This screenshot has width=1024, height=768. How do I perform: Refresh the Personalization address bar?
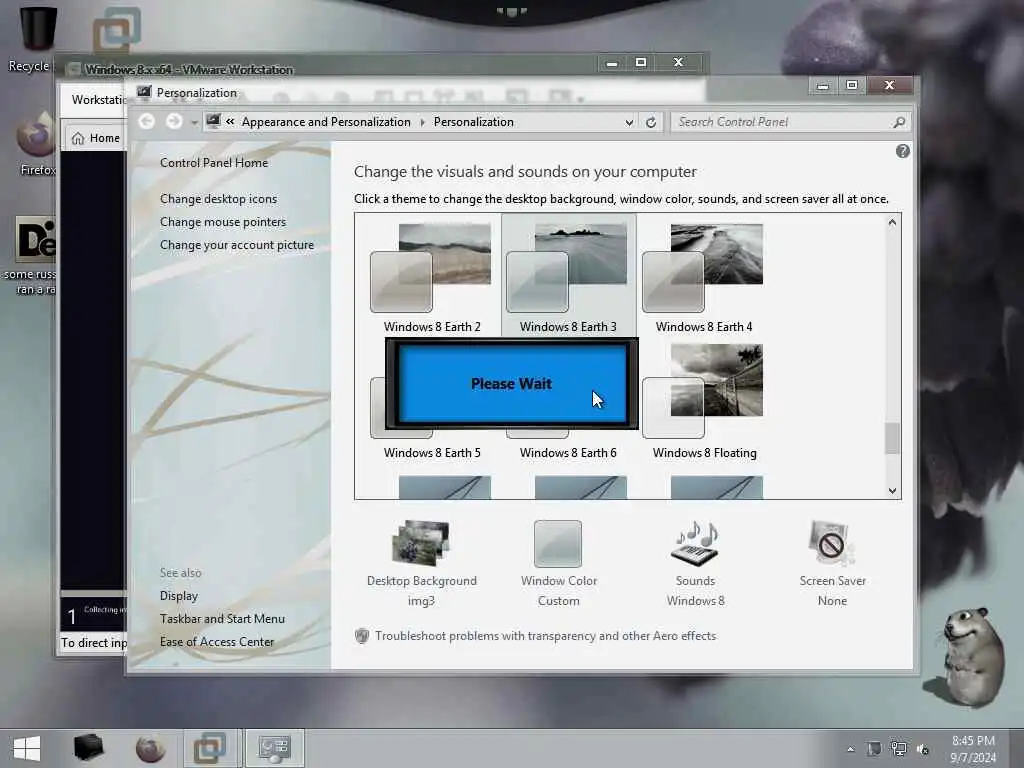(x=651, y=122)
